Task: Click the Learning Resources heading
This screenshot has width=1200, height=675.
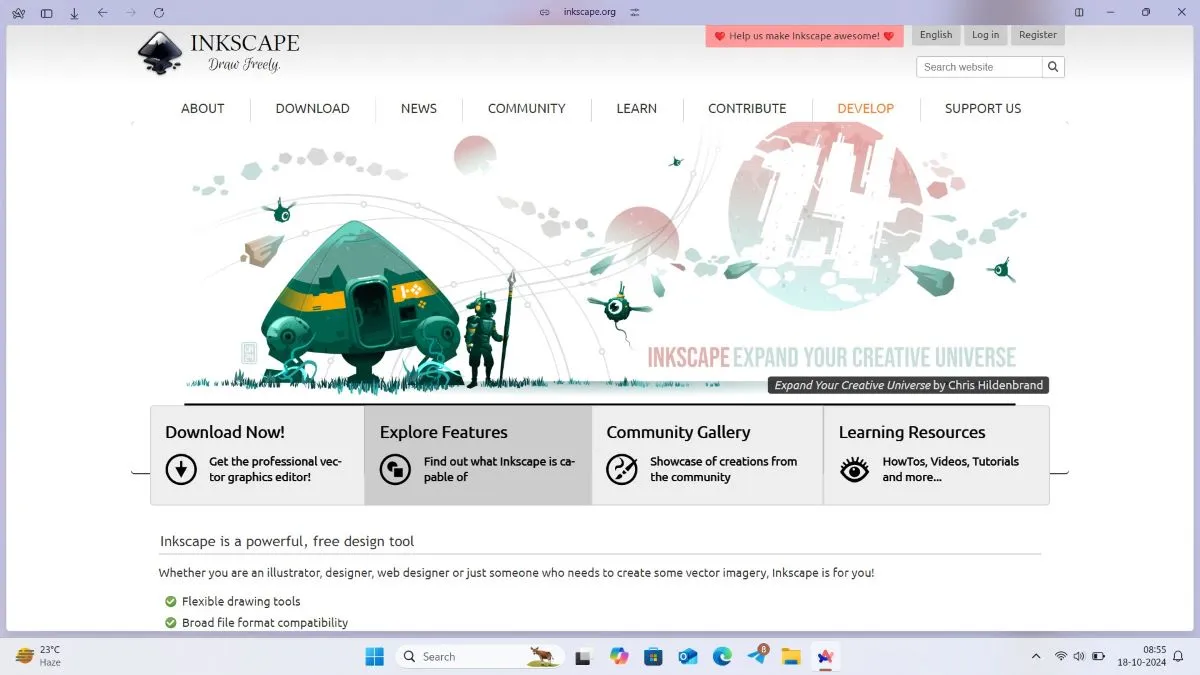Action: point(912,432)
